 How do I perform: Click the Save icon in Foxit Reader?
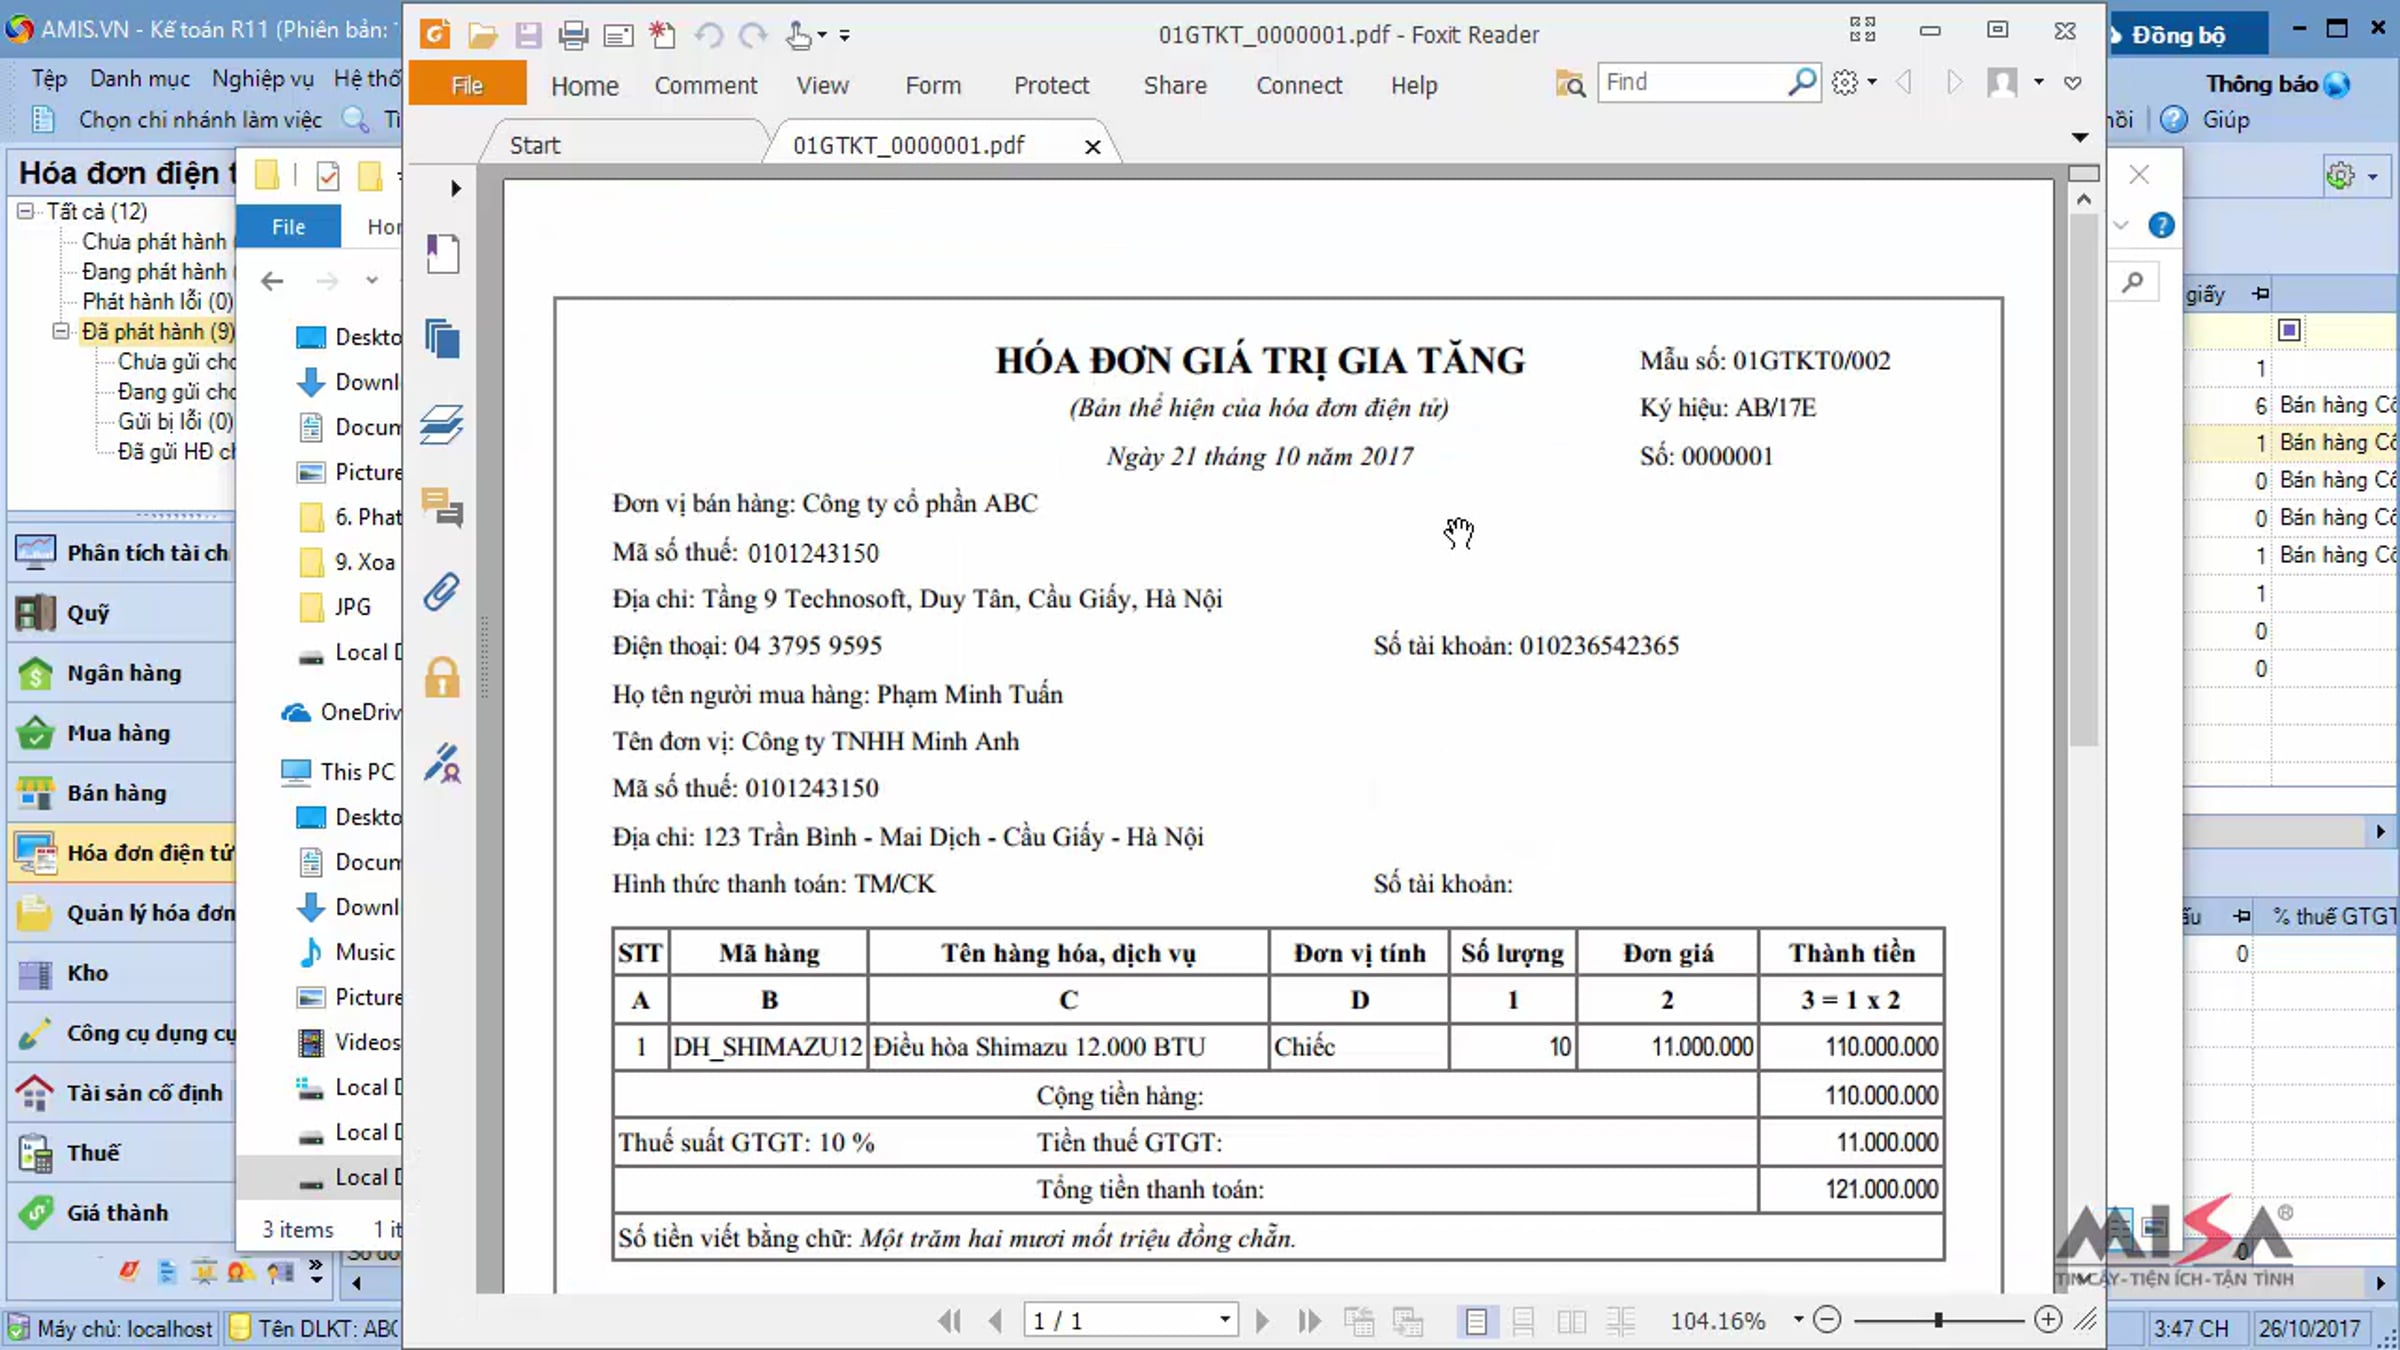click(528, 35)
